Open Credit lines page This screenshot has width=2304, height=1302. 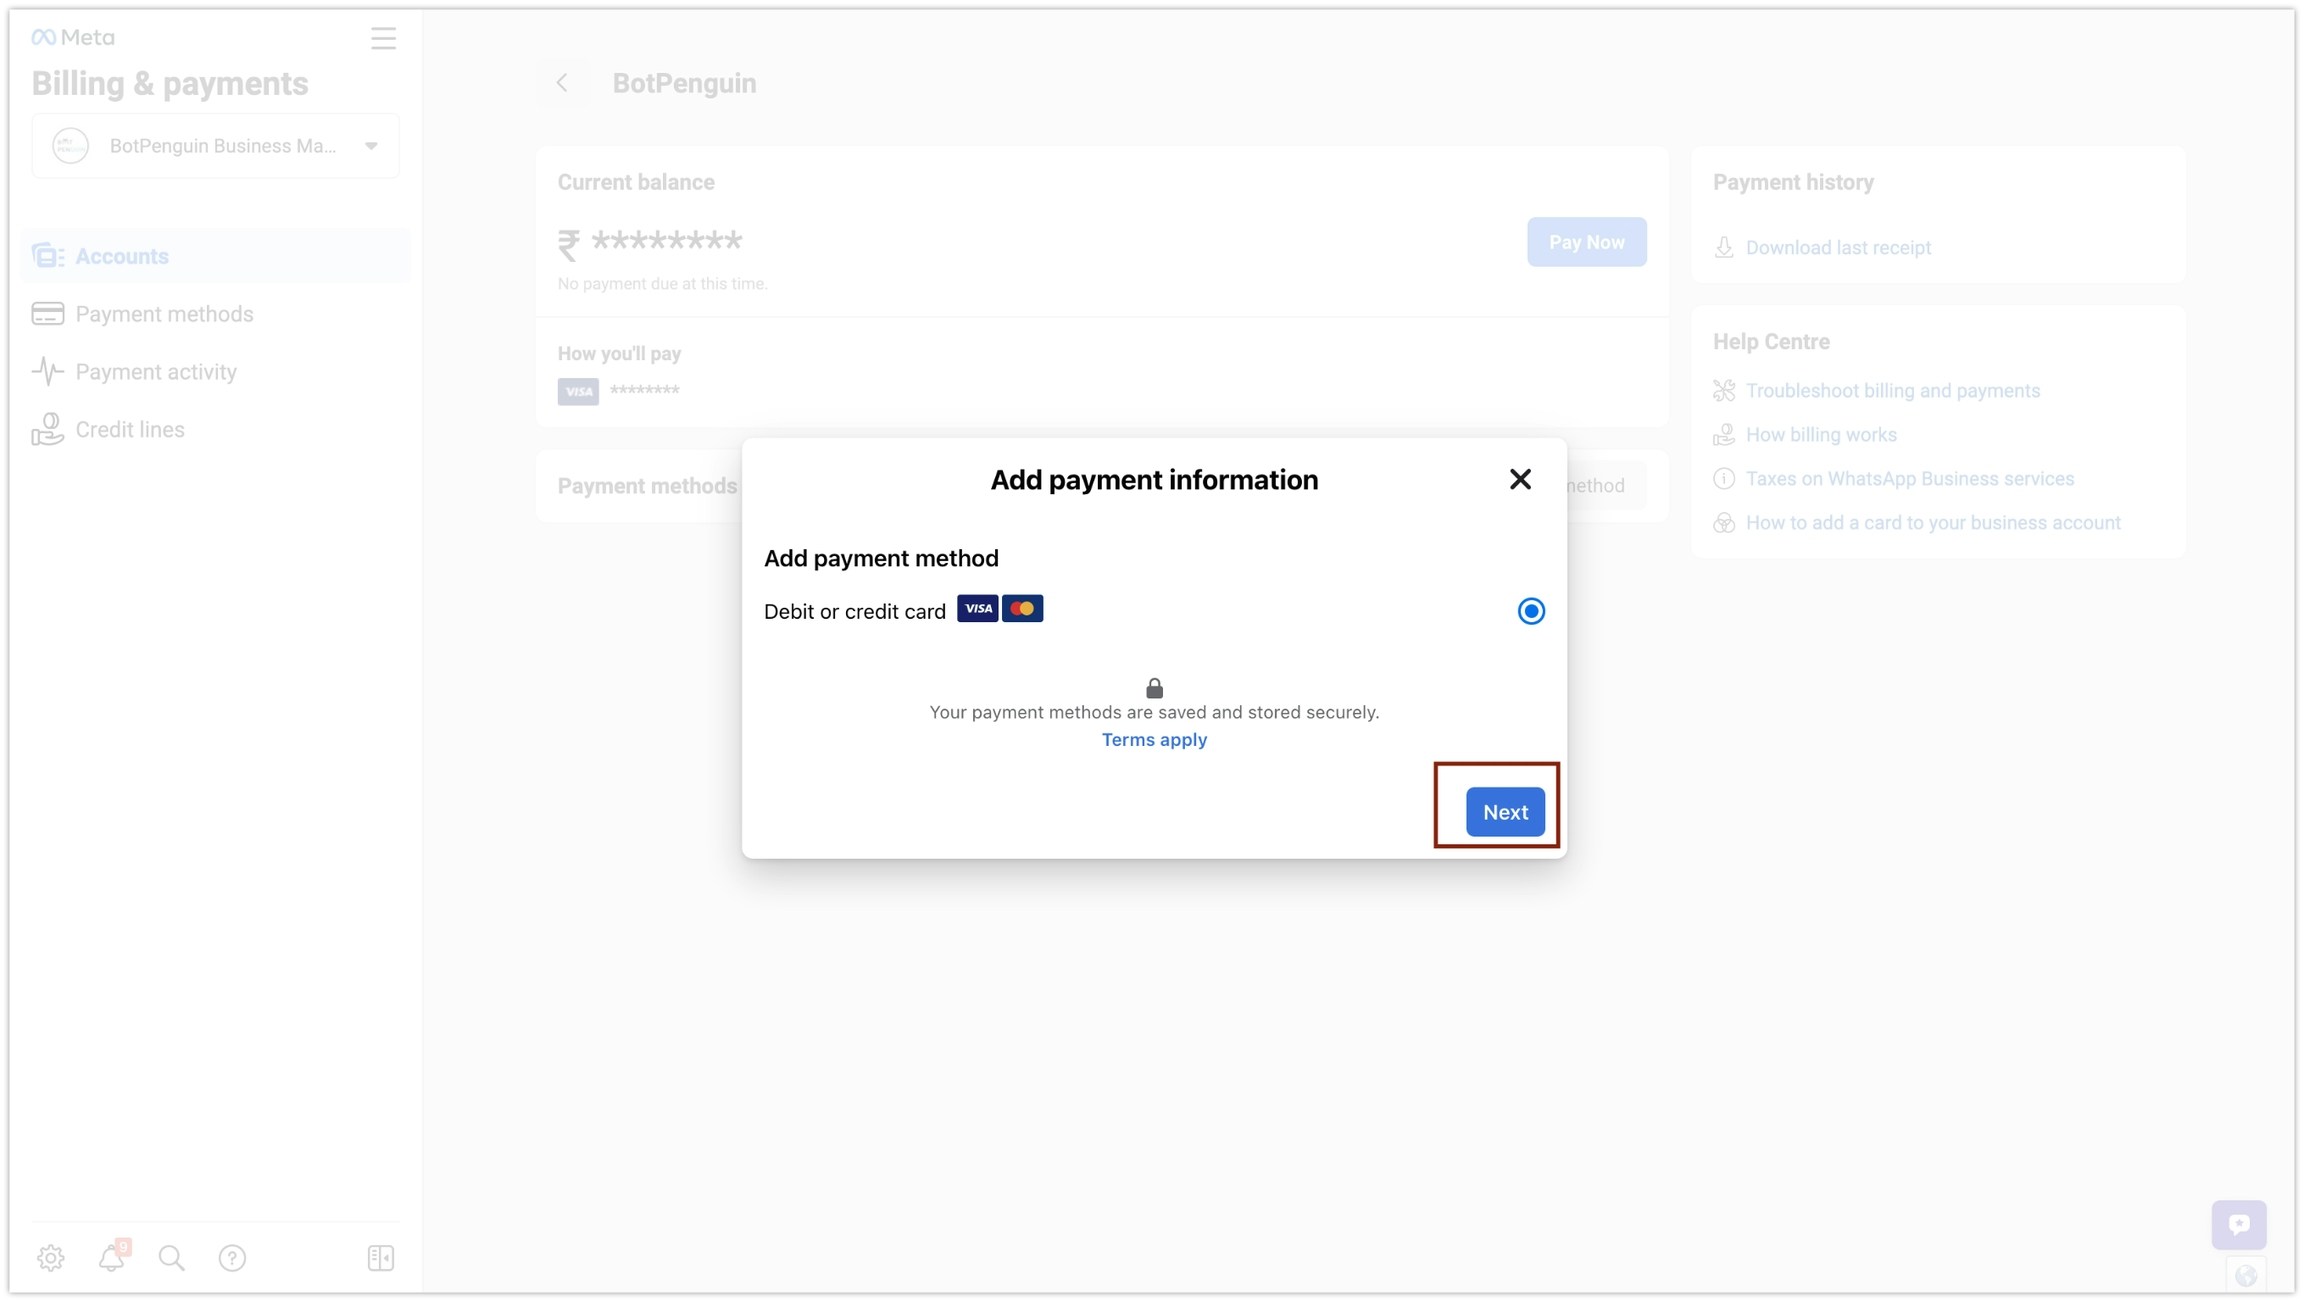130,430
